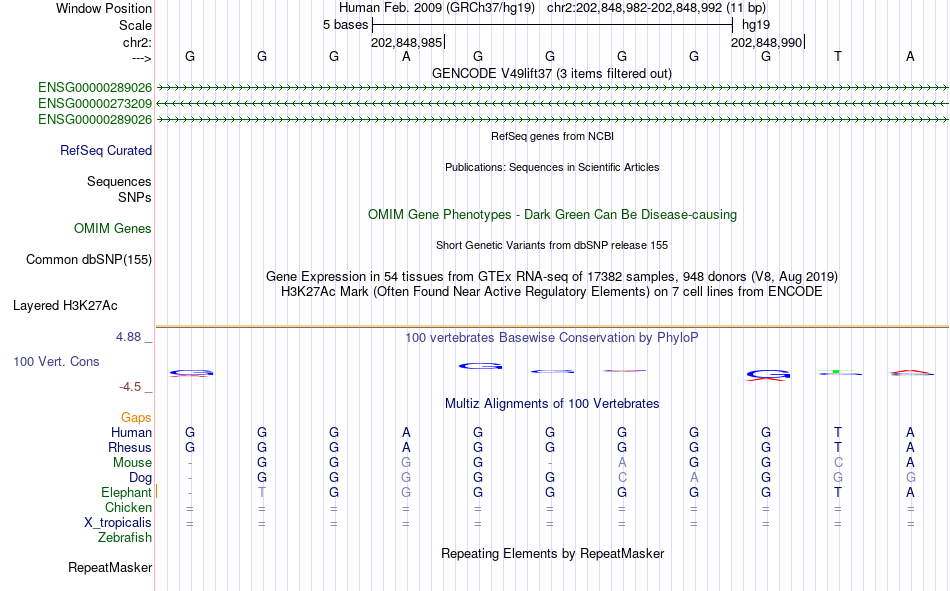Click the 100 Vert. Cons label
The width and height of the screenshot is (950, 591).
(x=56, y=361)
